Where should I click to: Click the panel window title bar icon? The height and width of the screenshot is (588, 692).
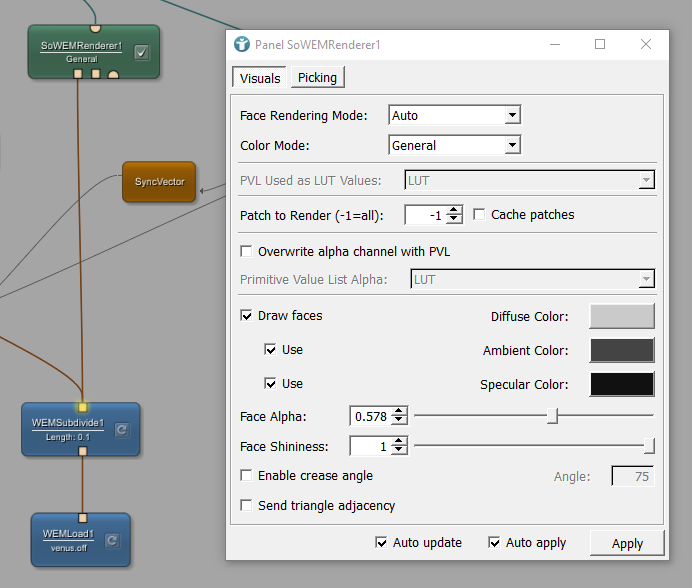coord(242,45)
